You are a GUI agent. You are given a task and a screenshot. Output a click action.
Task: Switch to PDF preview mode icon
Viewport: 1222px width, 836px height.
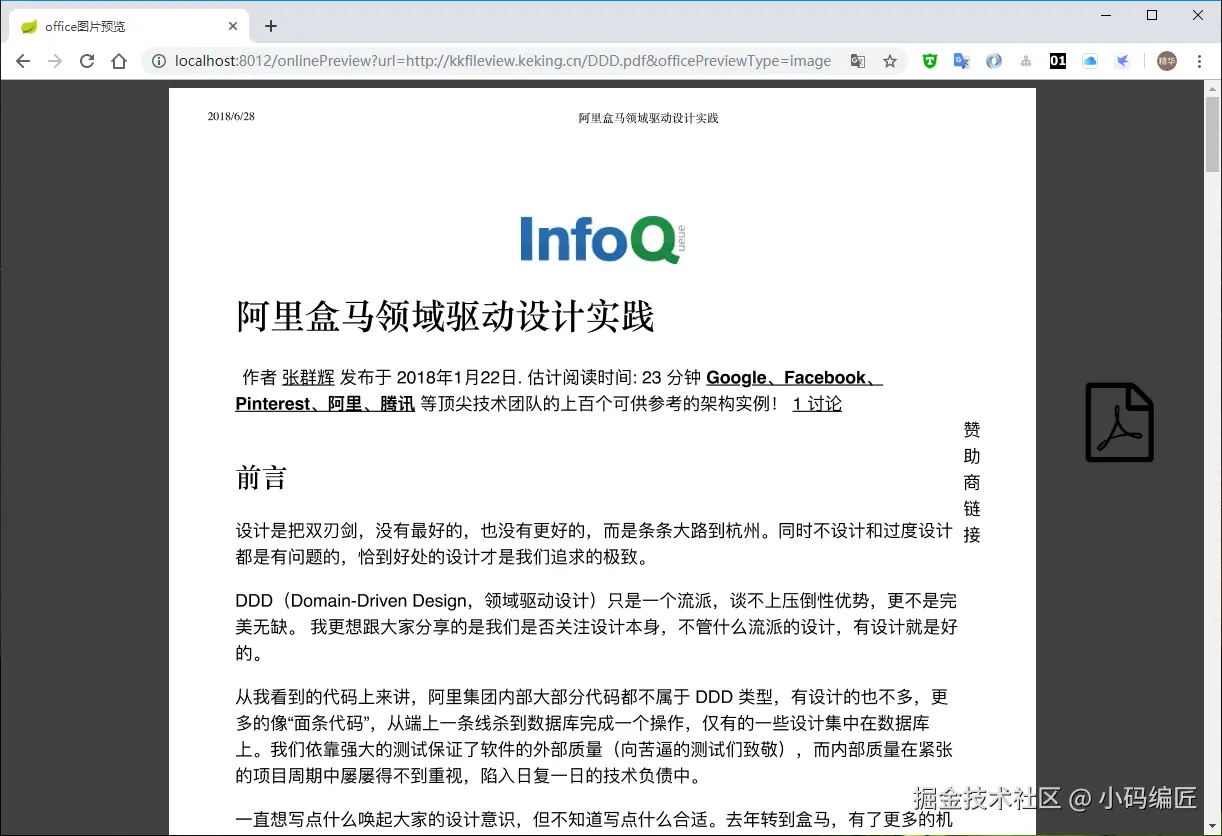[x=1120, y=422]
